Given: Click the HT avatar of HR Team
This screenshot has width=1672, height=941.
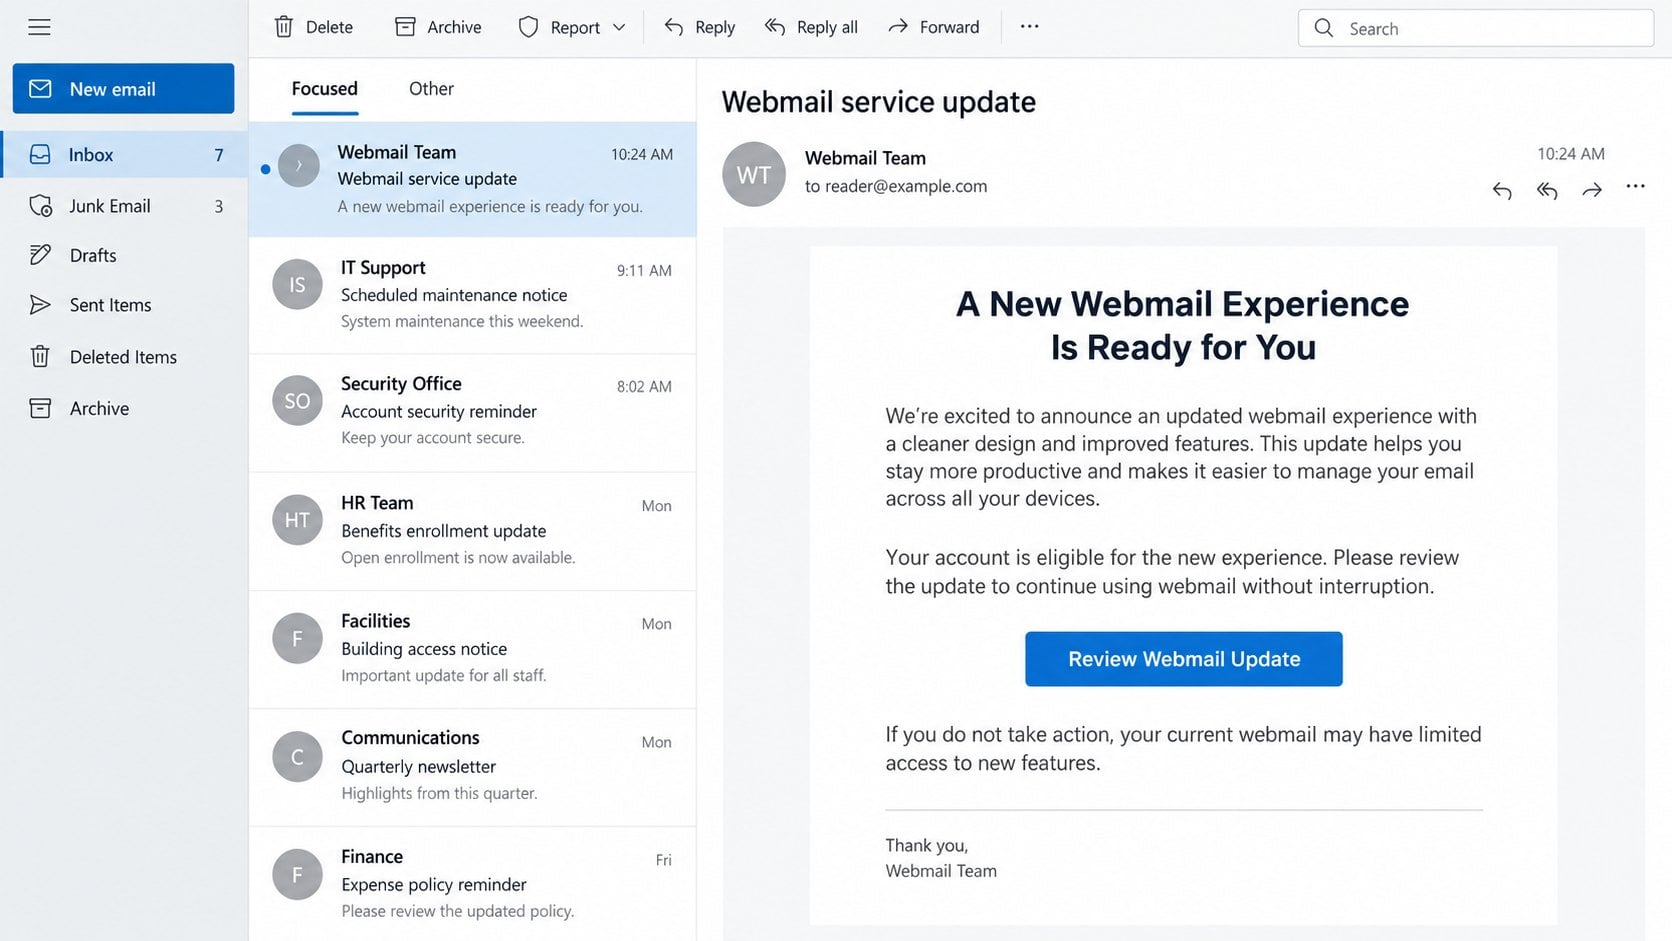Looking at the screenshot, I should (297, 520).
